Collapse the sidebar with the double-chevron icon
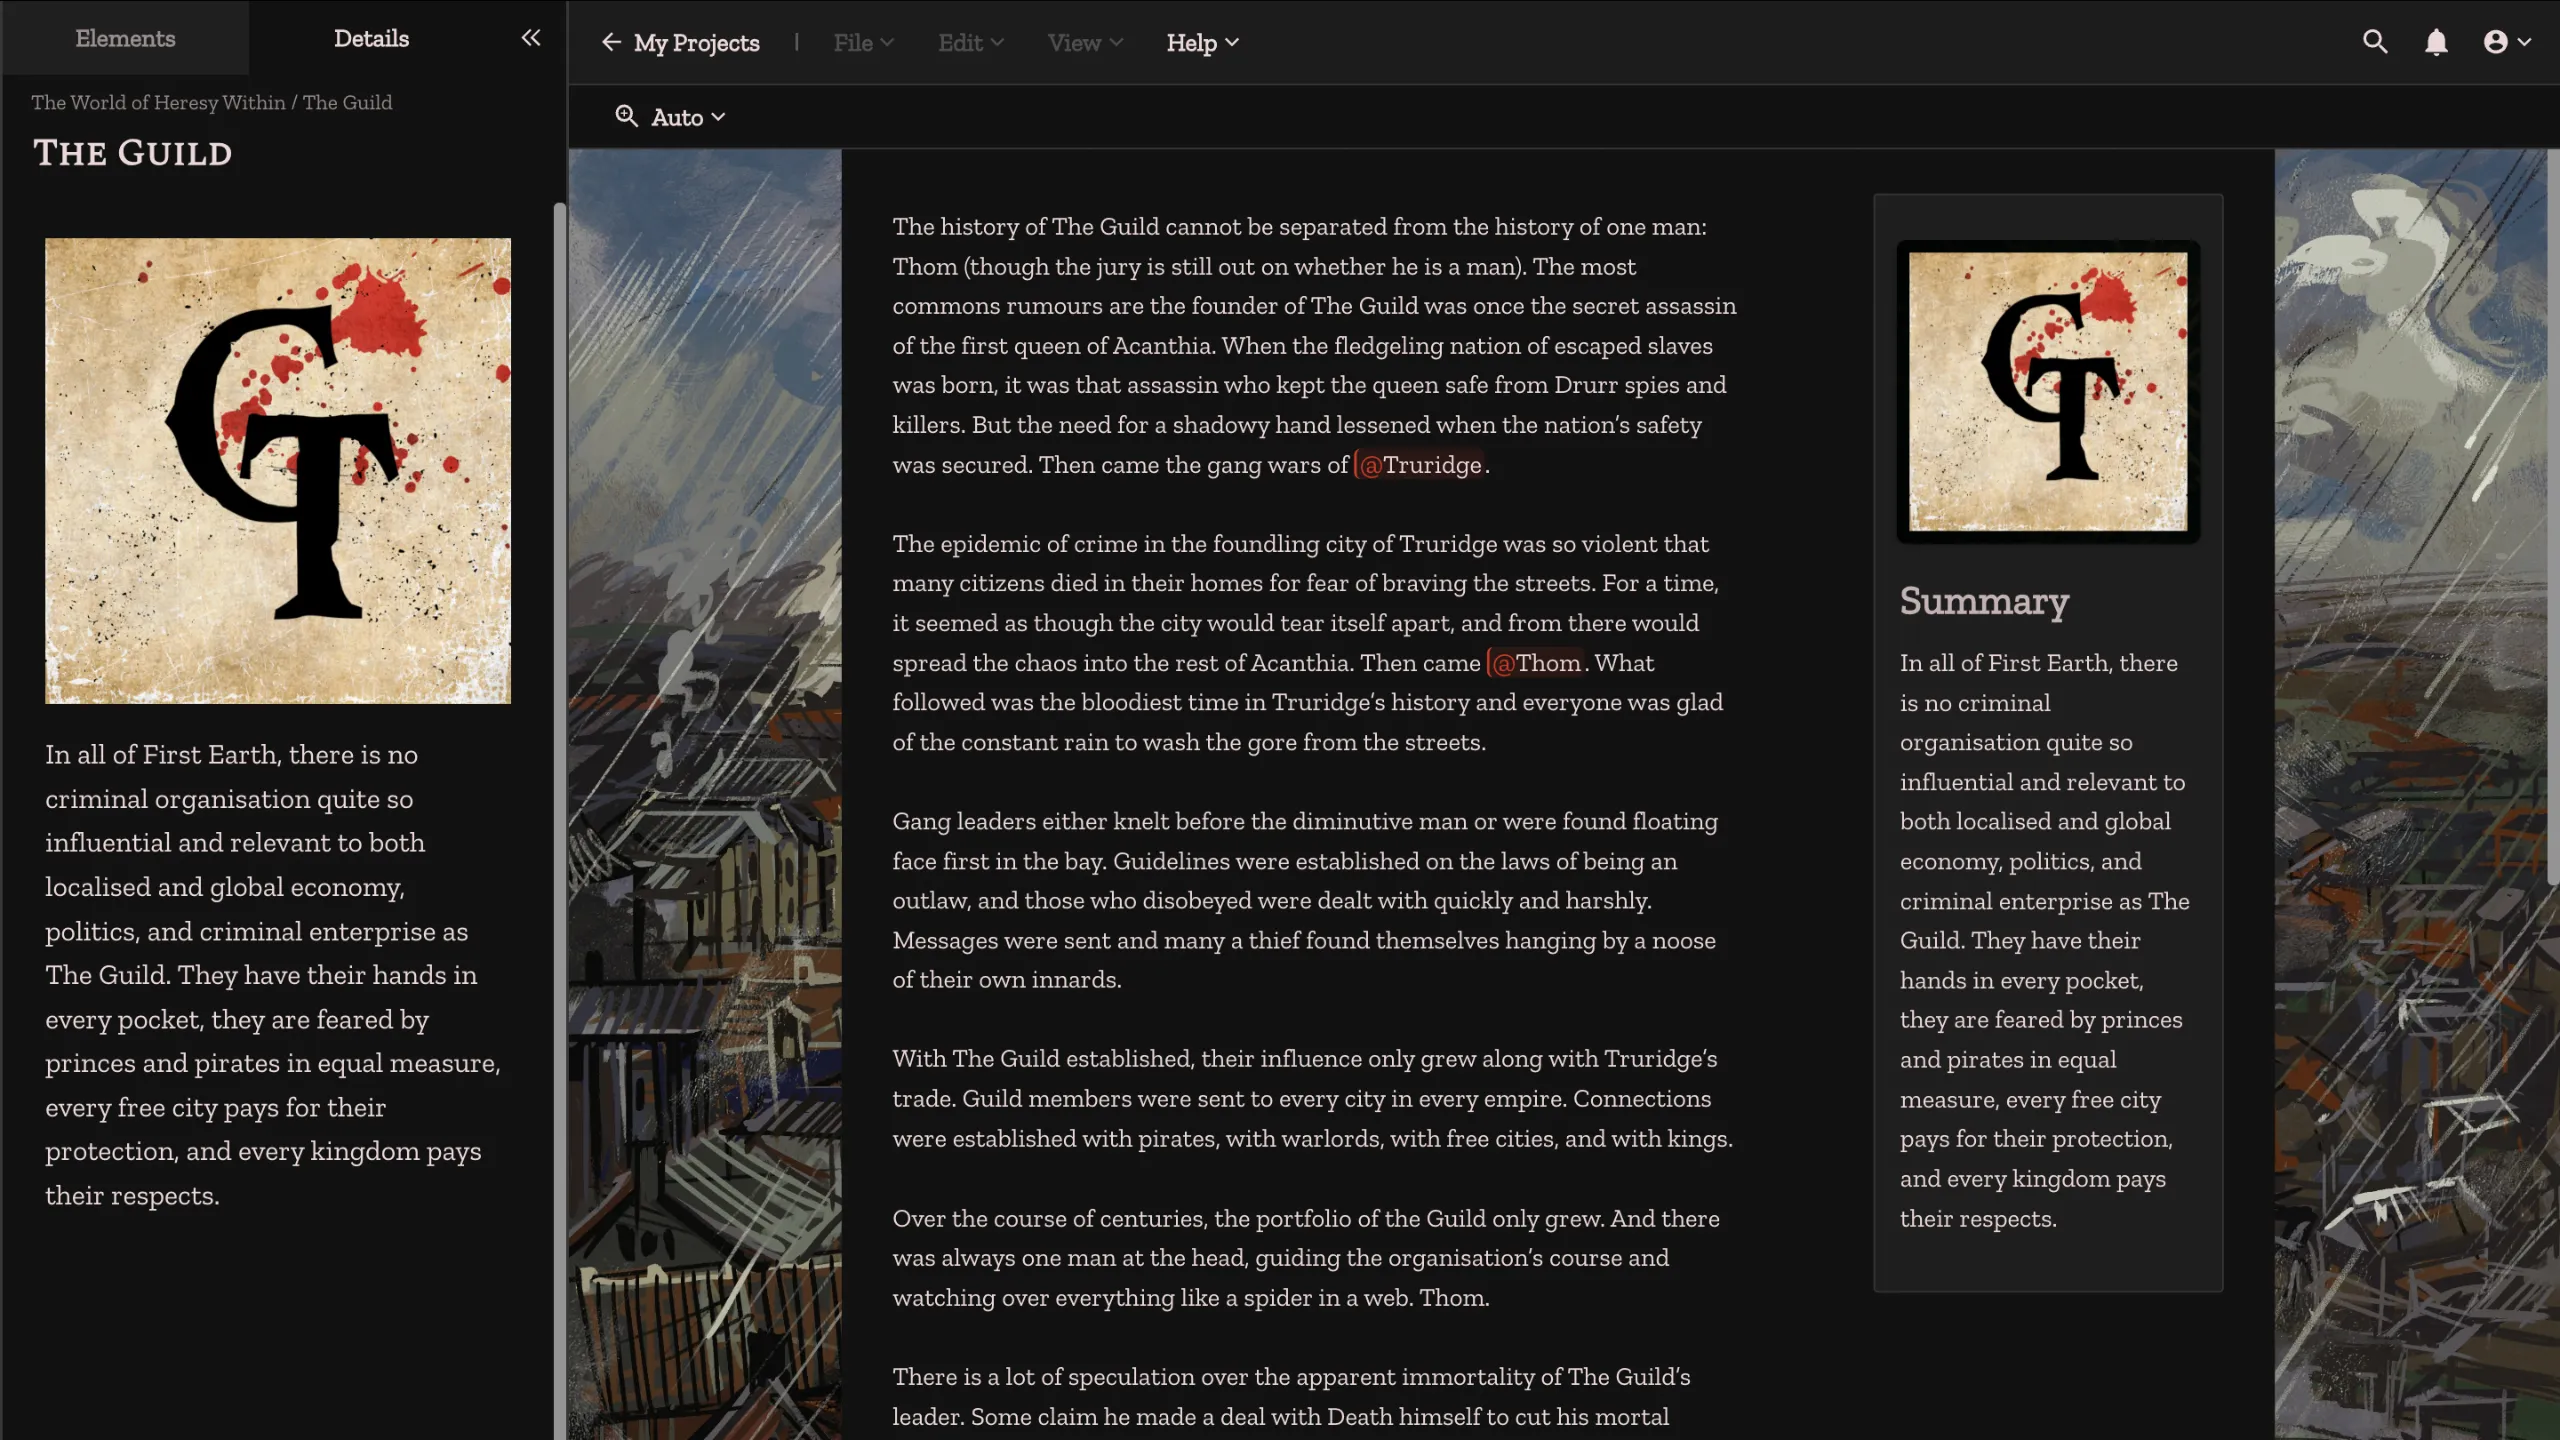The height and width of the screenshot is (1440, 2560). (x=531, y=38)
